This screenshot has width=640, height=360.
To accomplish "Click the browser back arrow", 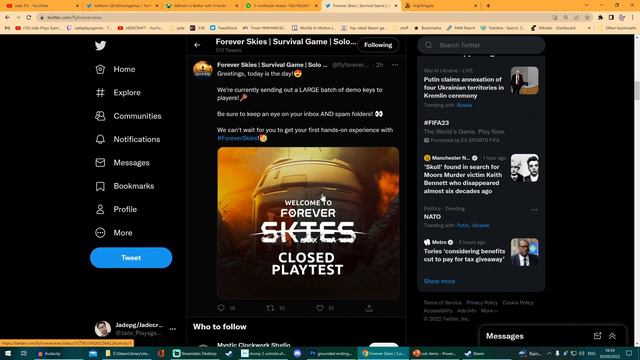I will 7,18.
